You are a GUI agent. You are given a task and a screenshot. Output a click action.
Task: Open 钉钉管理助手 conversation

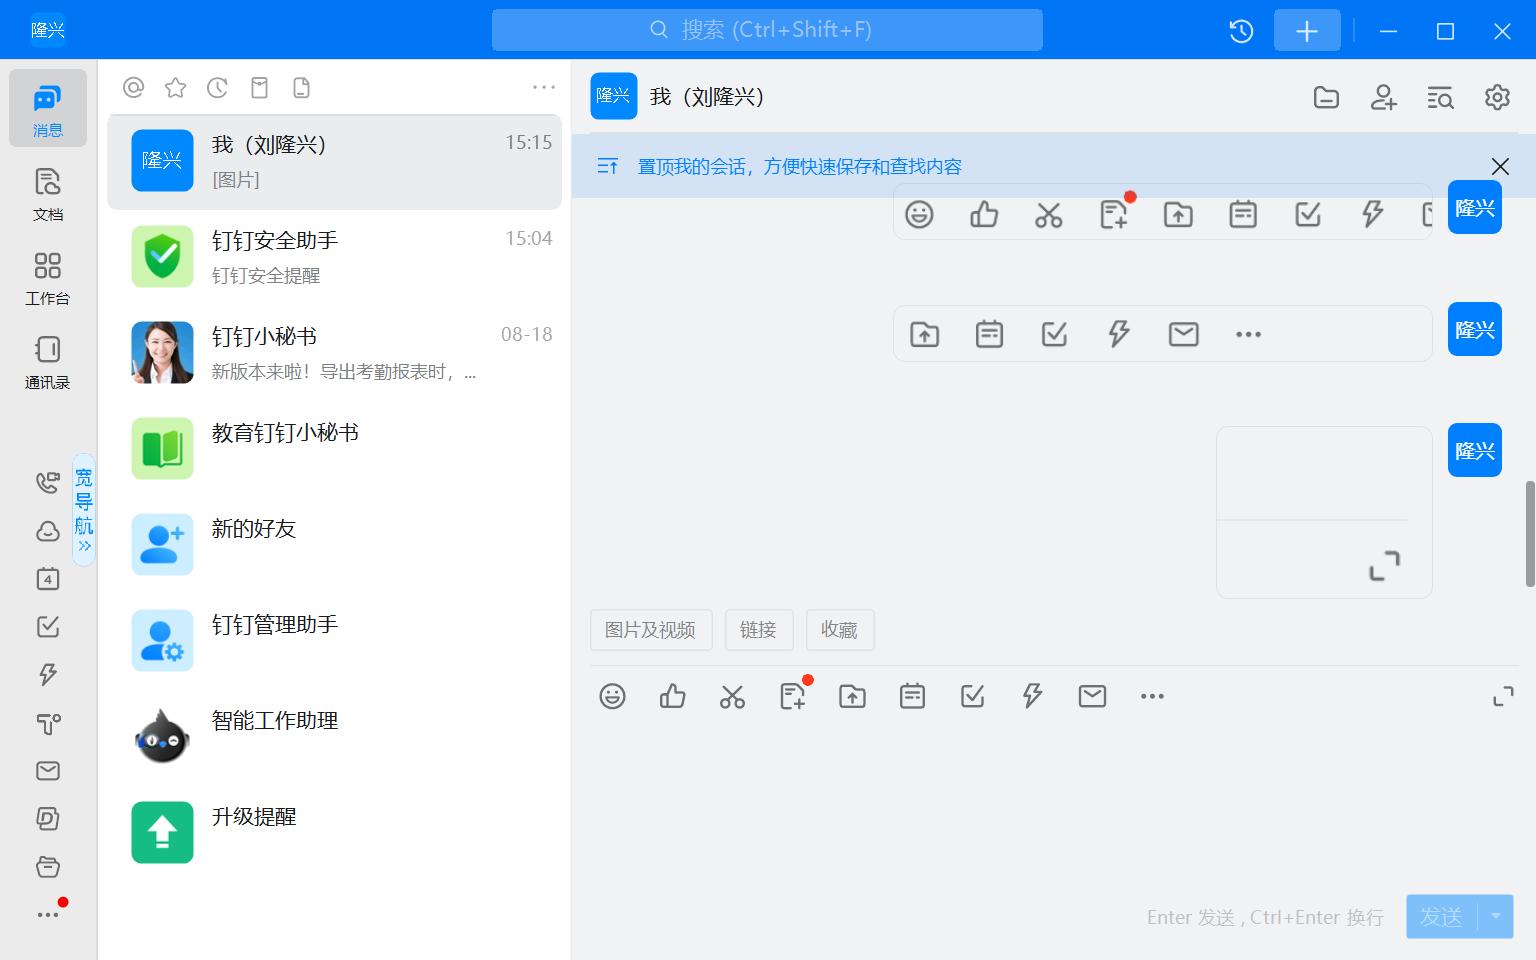point(334,641)
